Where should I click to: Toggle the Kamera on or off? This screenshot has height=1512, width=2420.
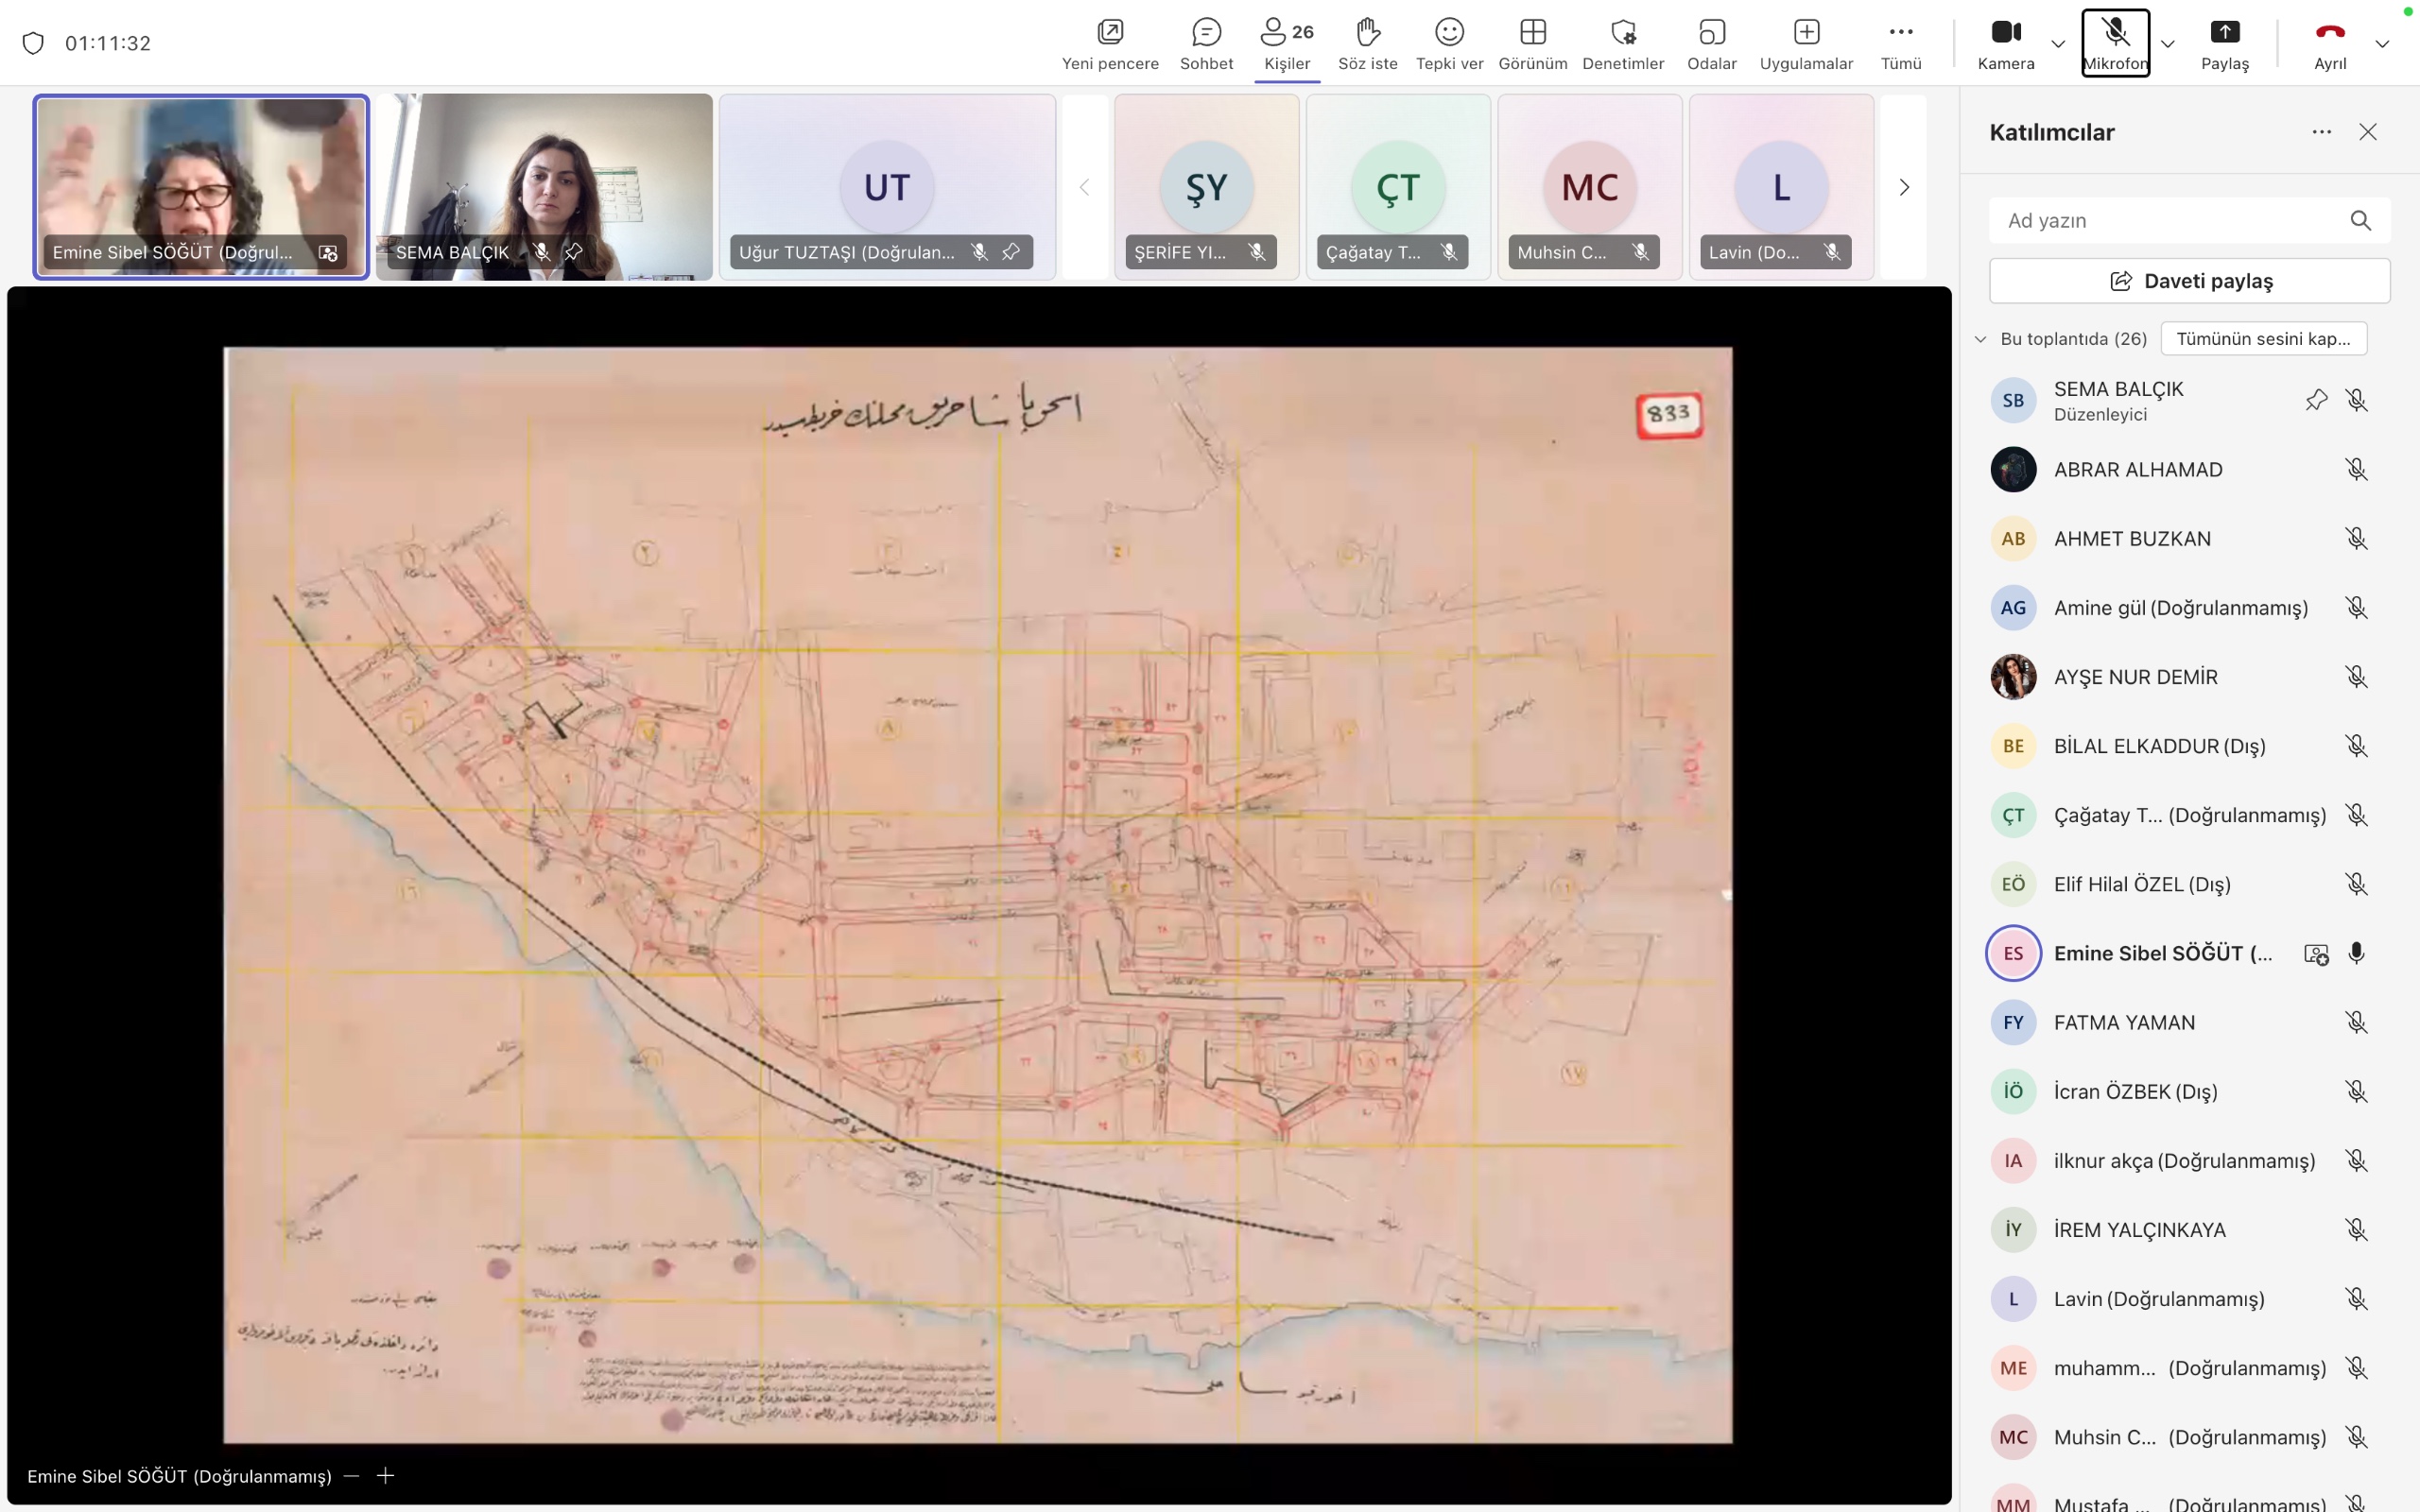click(2005, 43)
